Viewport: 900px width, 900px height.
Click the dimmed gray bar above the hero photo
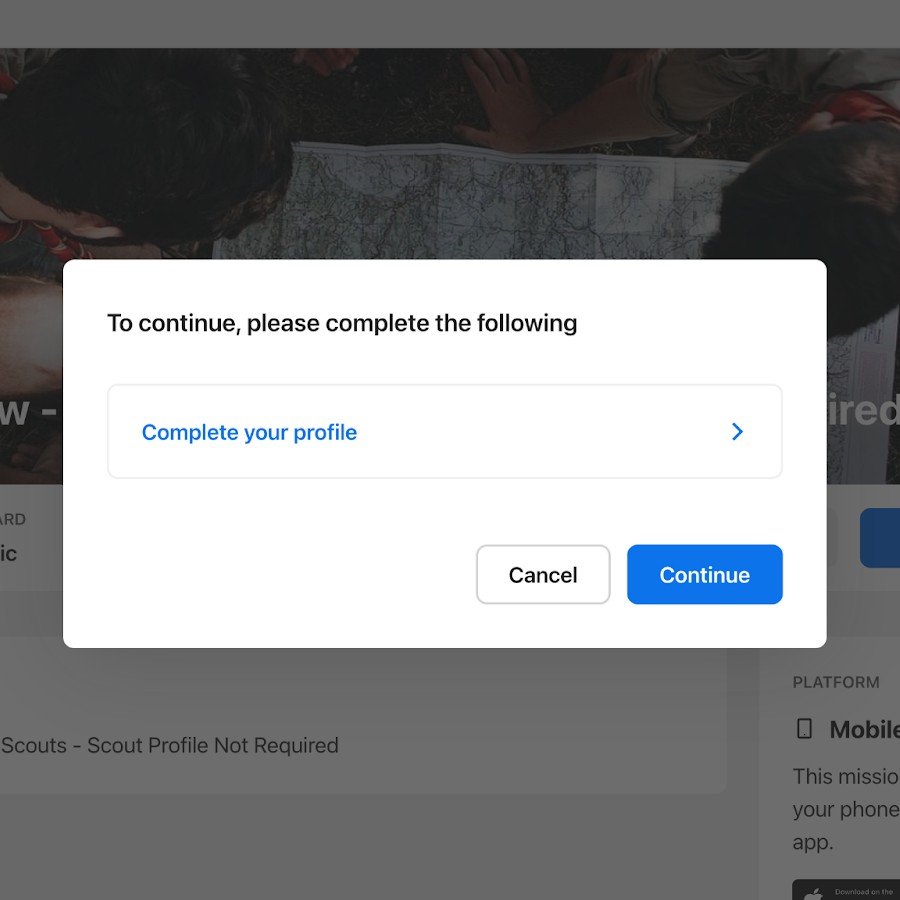[x=450, y=24]
